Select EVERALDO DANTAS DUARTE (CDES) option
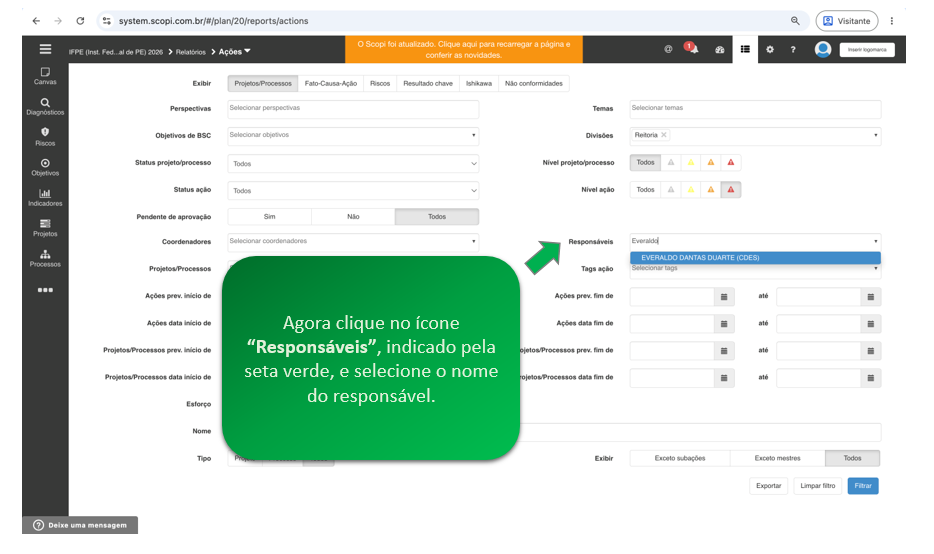Viewport: 934px width, 554px height. tap(755, 258)
